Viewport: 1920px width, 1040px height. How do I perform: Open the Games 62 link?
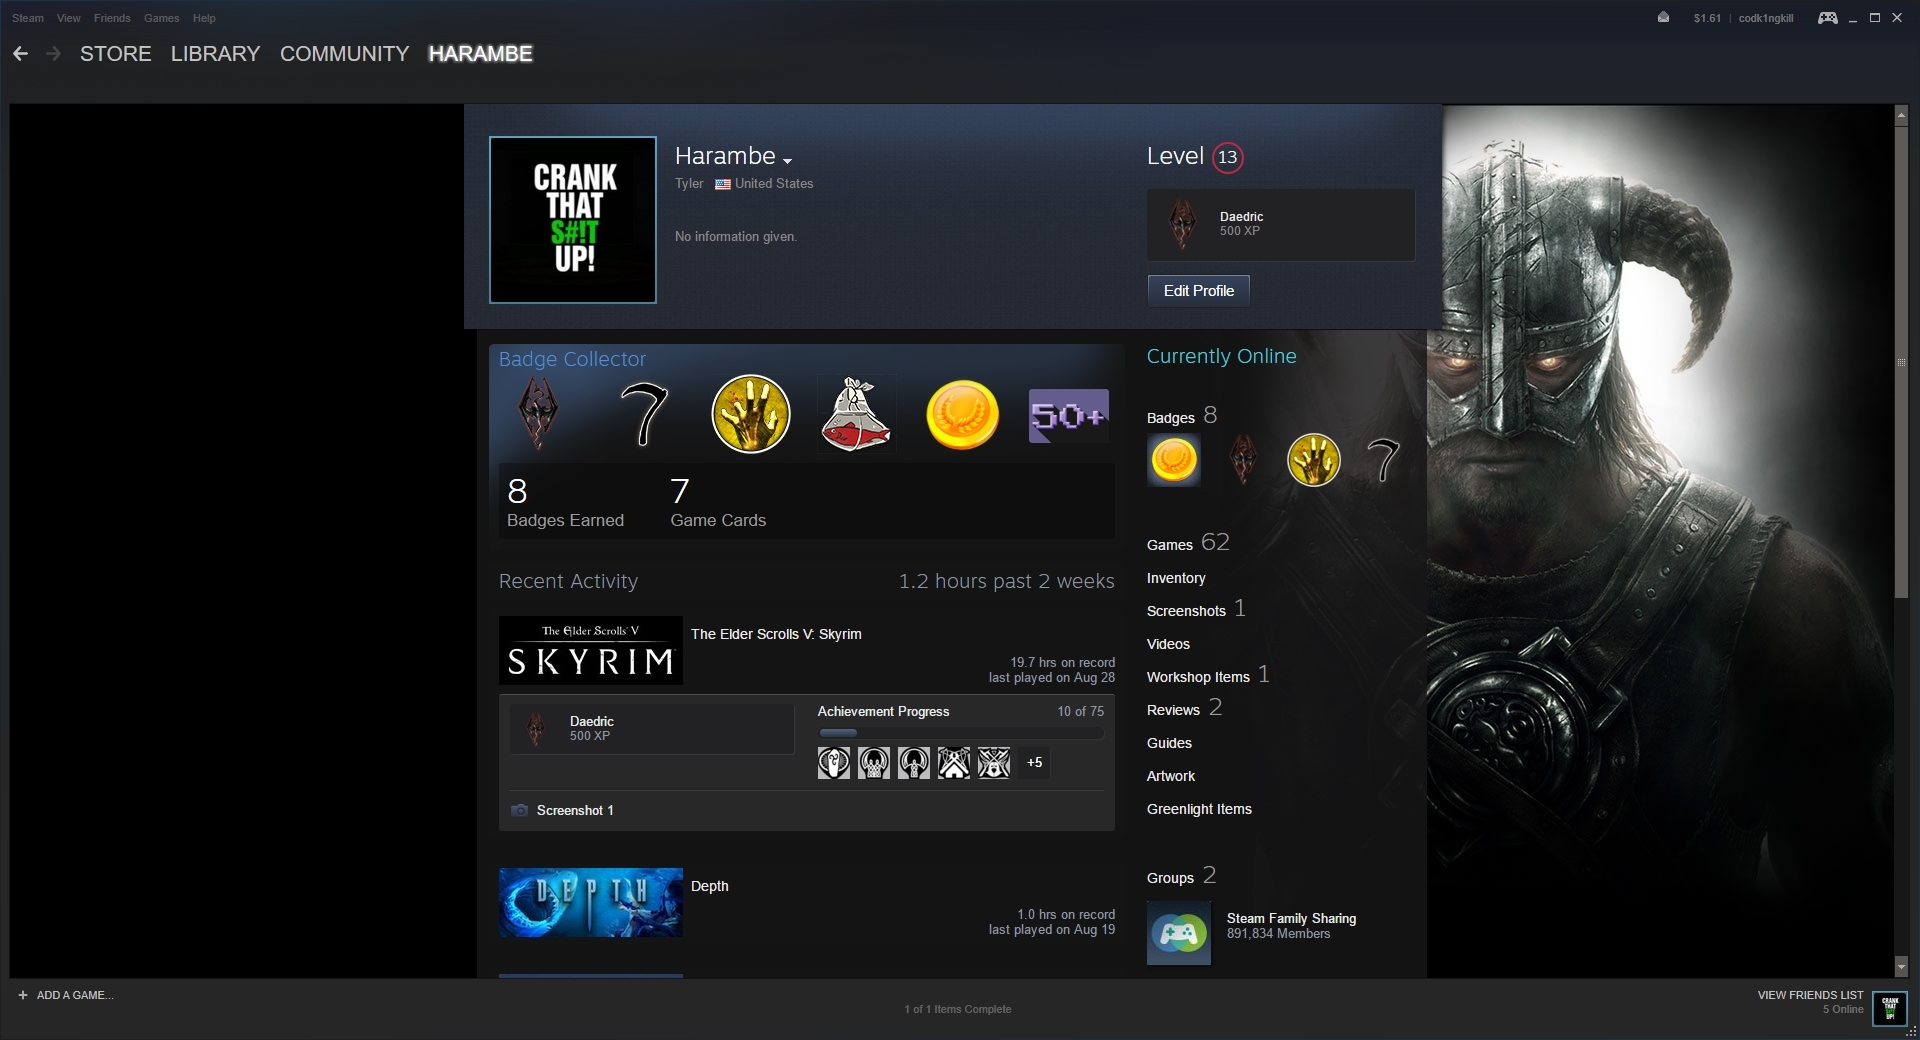[x=1188, y=543]
